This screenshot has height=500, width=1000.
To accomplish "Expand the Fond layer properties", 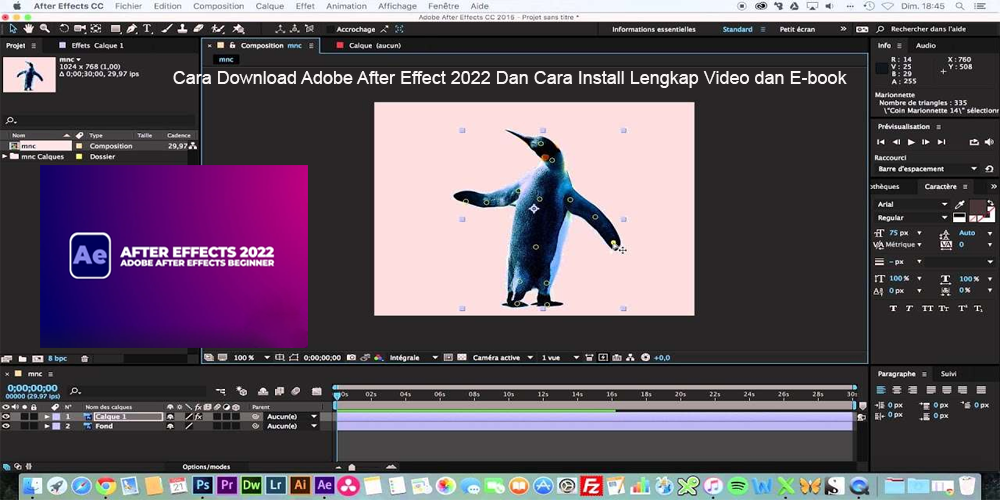I will pyautogui.click(x=47, y=425).
